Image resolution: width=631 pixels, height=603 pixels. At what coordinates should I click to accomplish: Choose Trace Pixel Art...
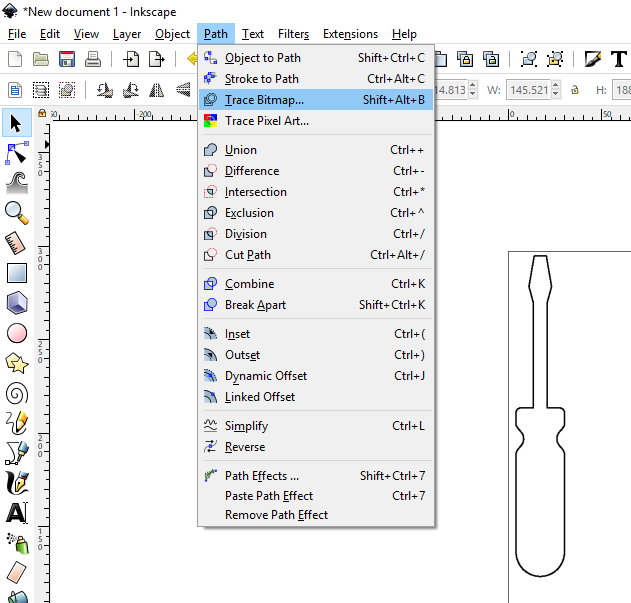pyautogui.click(x=316, y=121)
